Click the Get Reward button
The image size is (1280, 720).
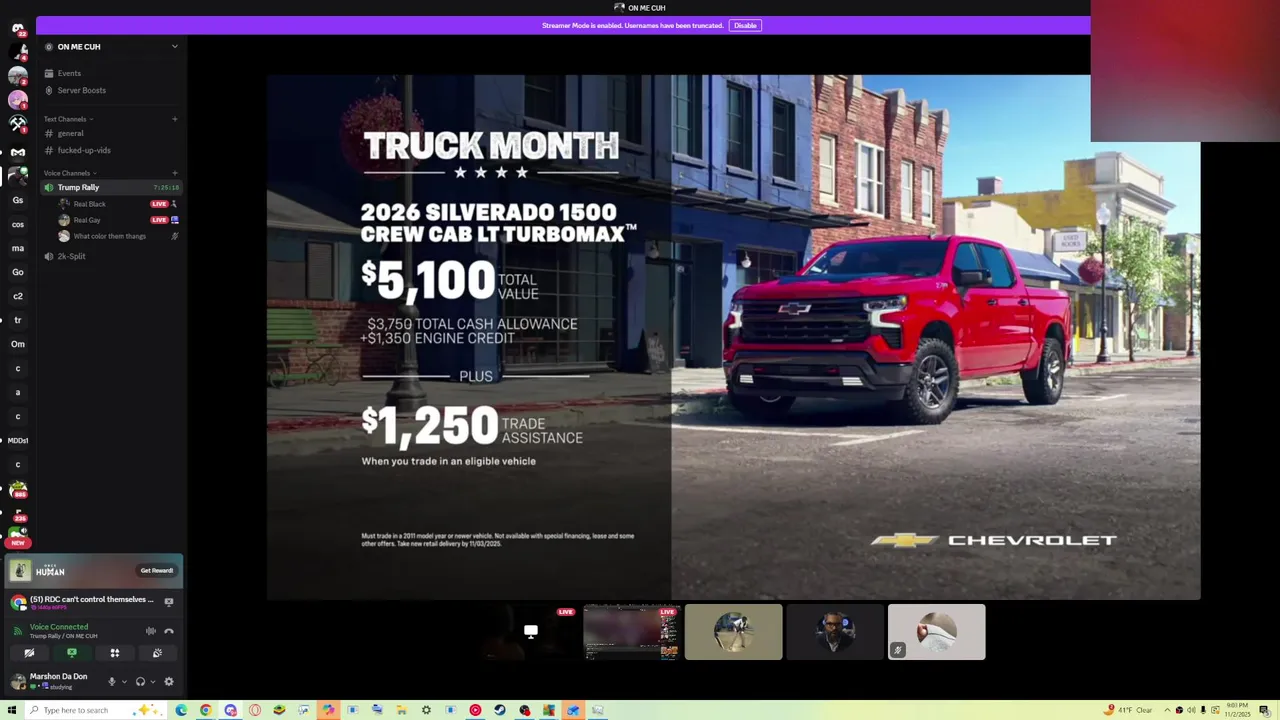point(157,570)
